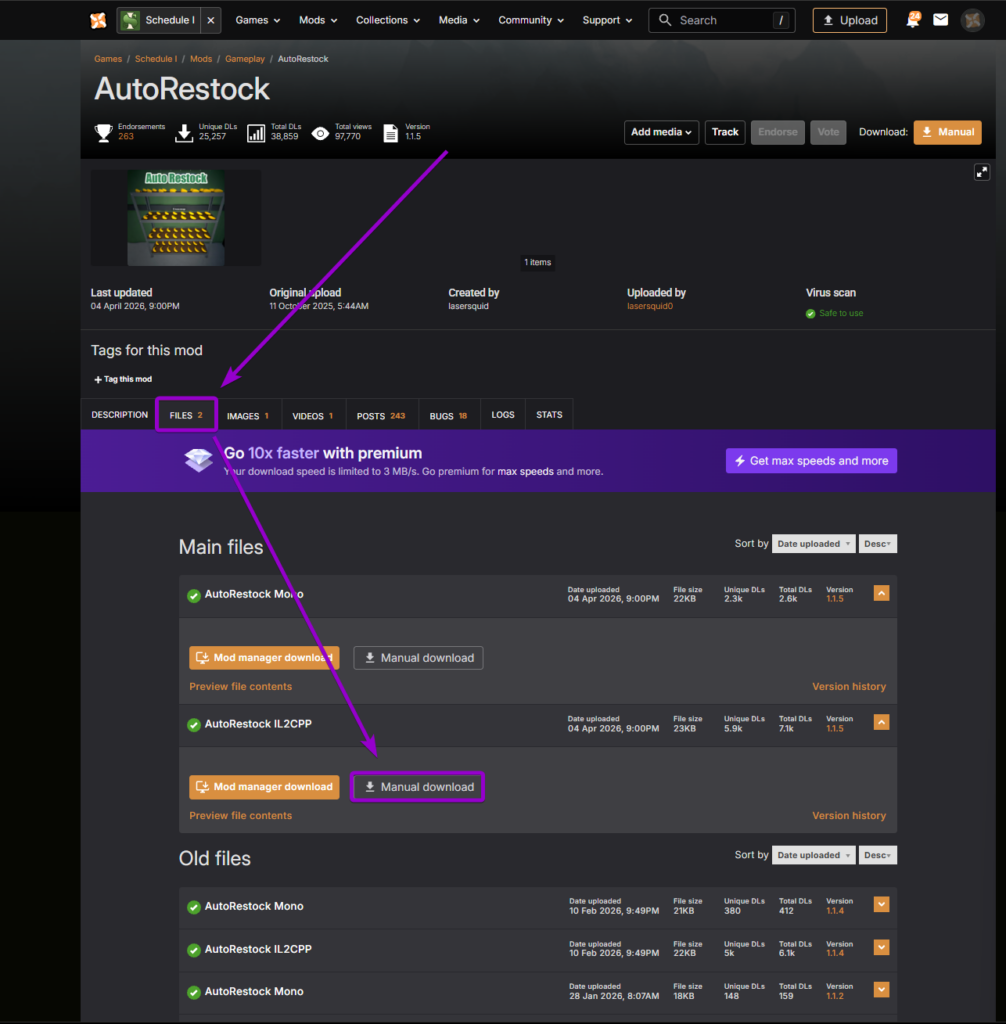
Task: Click the orange Manual download button in header
Action: coord(947,132)
